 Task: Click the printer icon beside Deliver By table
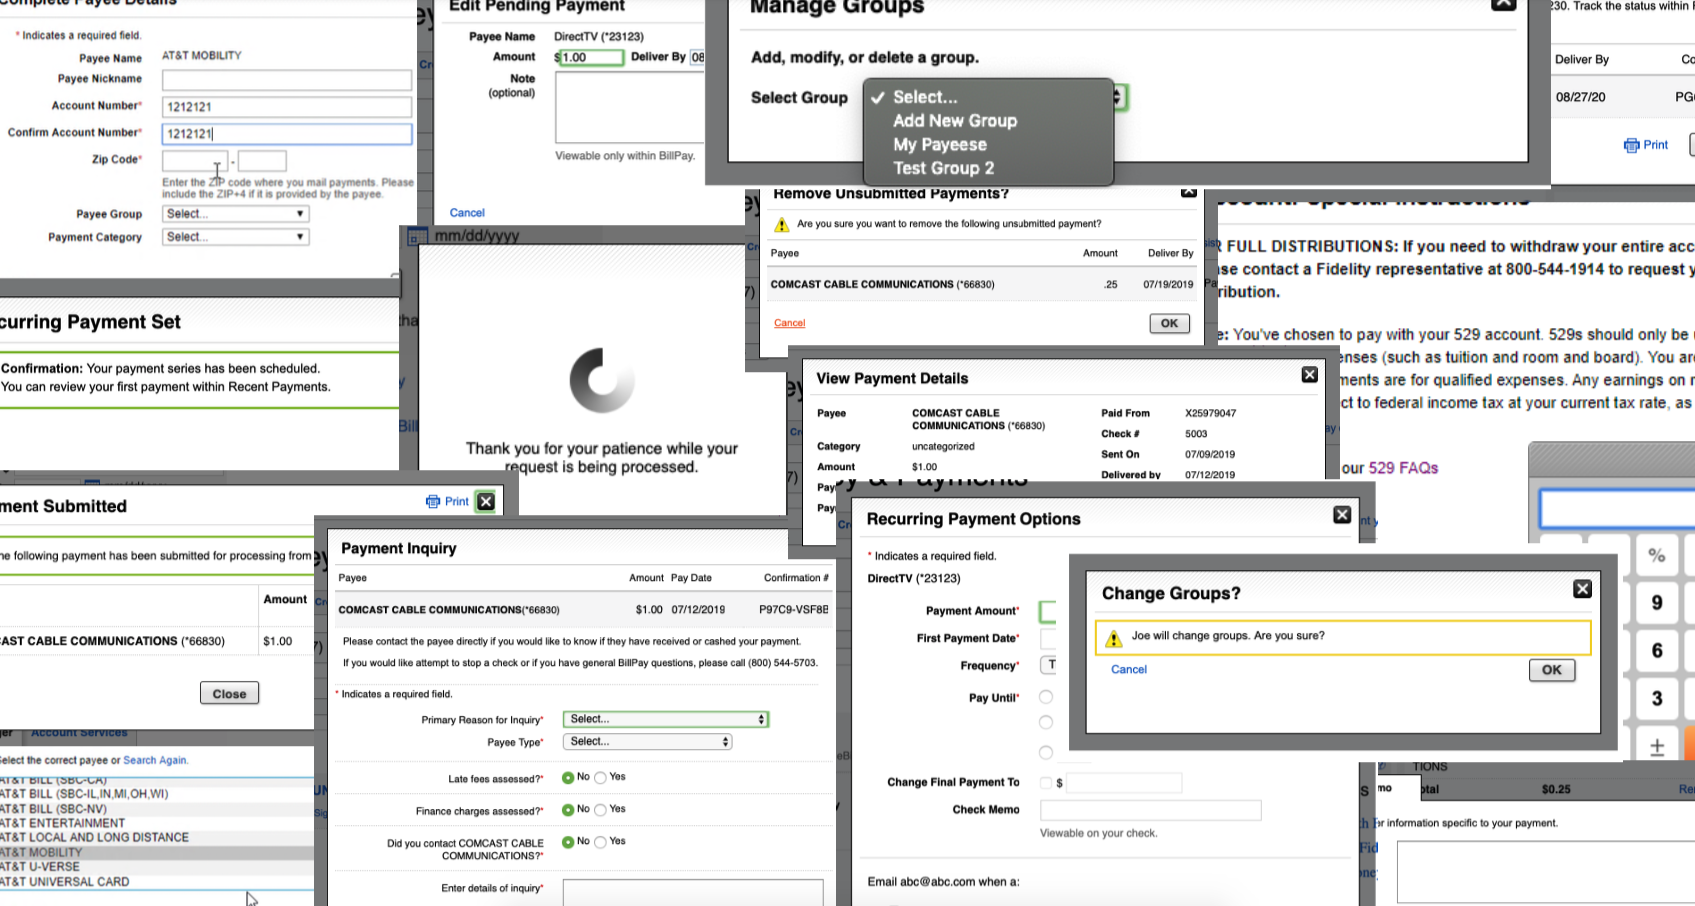tap(1631, 145)
